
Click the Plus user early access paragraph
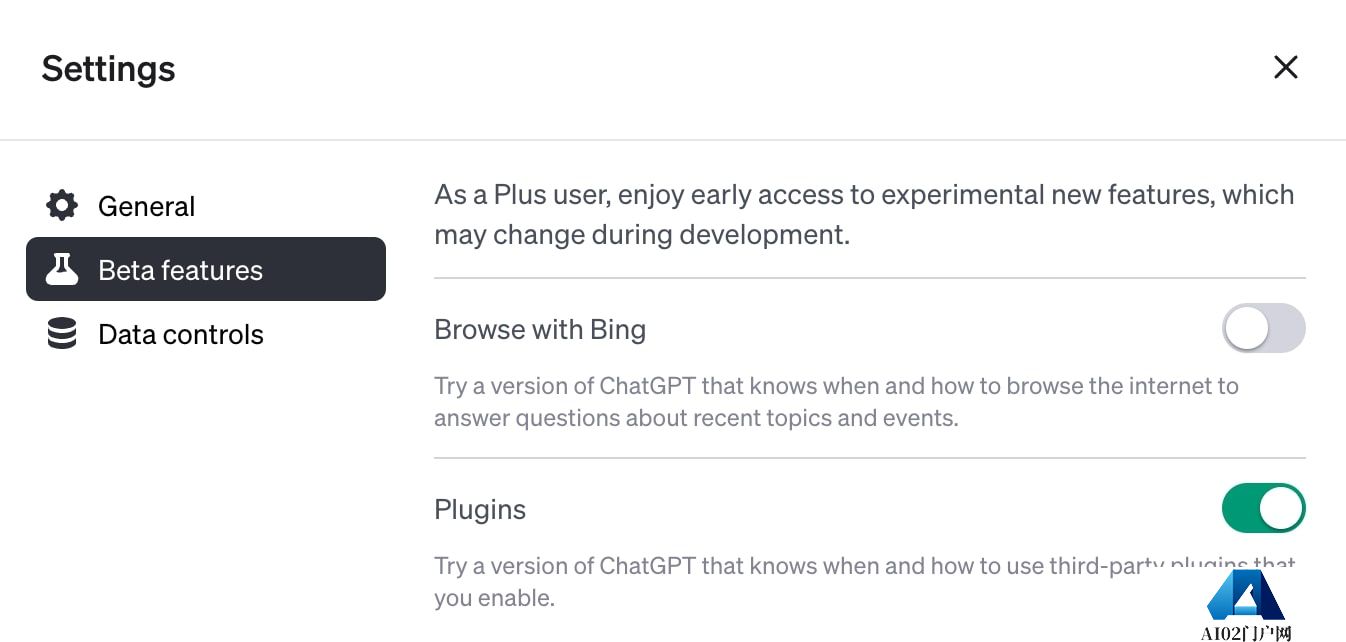864,214
